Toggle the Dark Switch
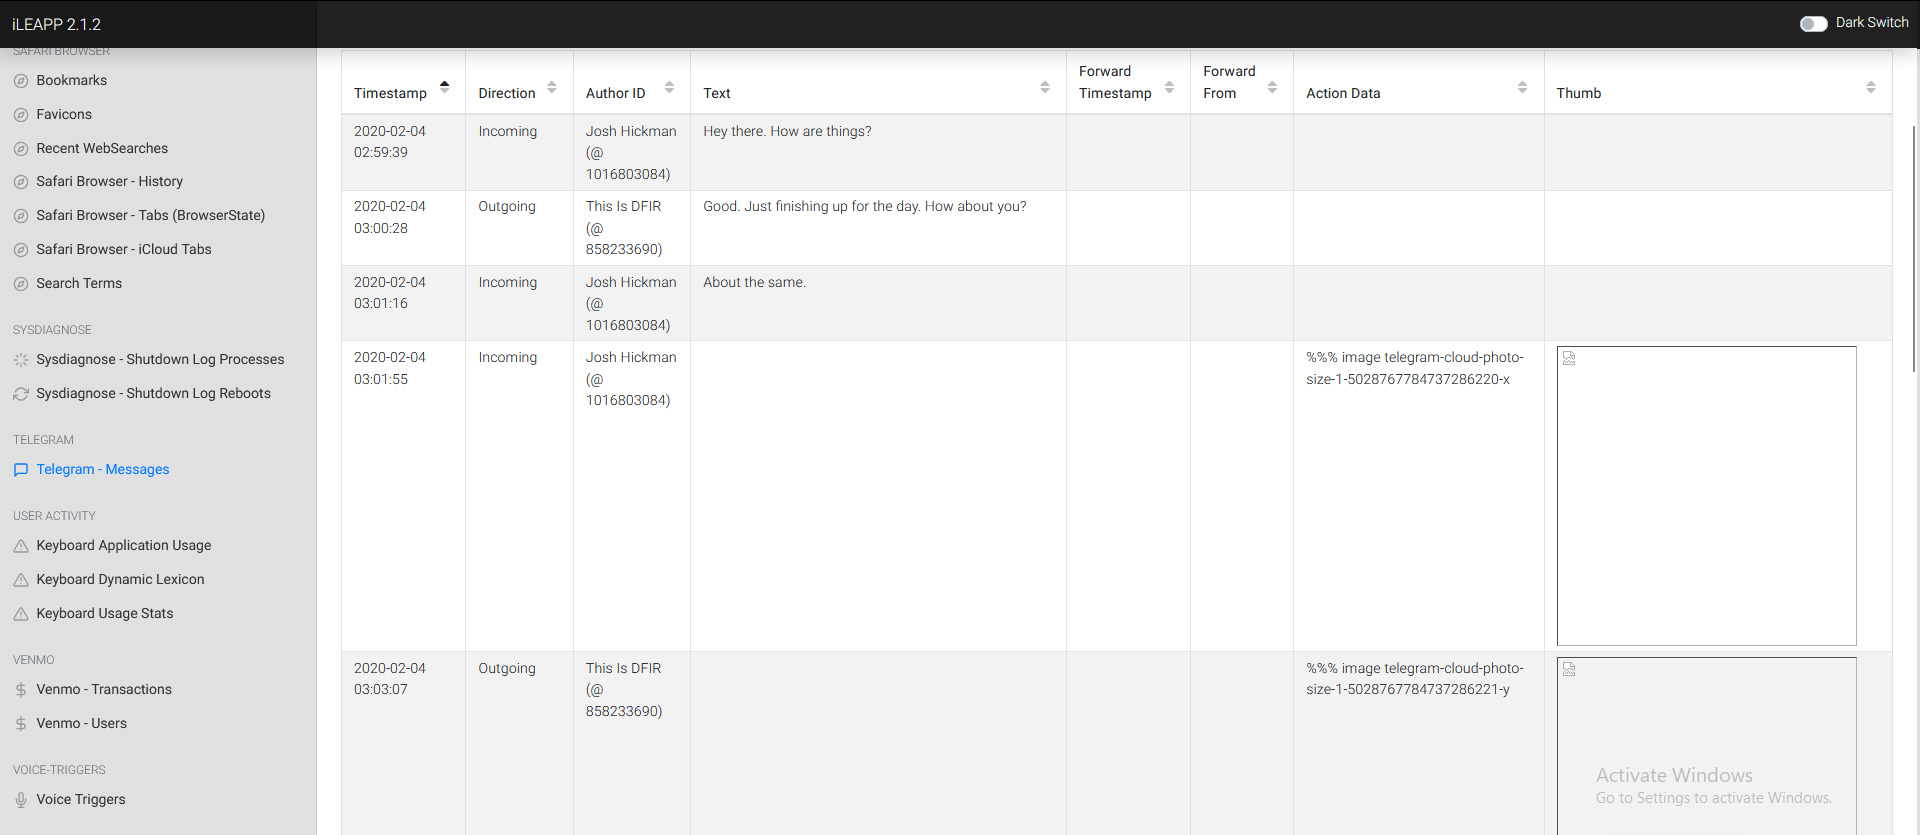The height and width of the screenshot is (835, 1920). pyautogui.click(x=1813, y=24)
